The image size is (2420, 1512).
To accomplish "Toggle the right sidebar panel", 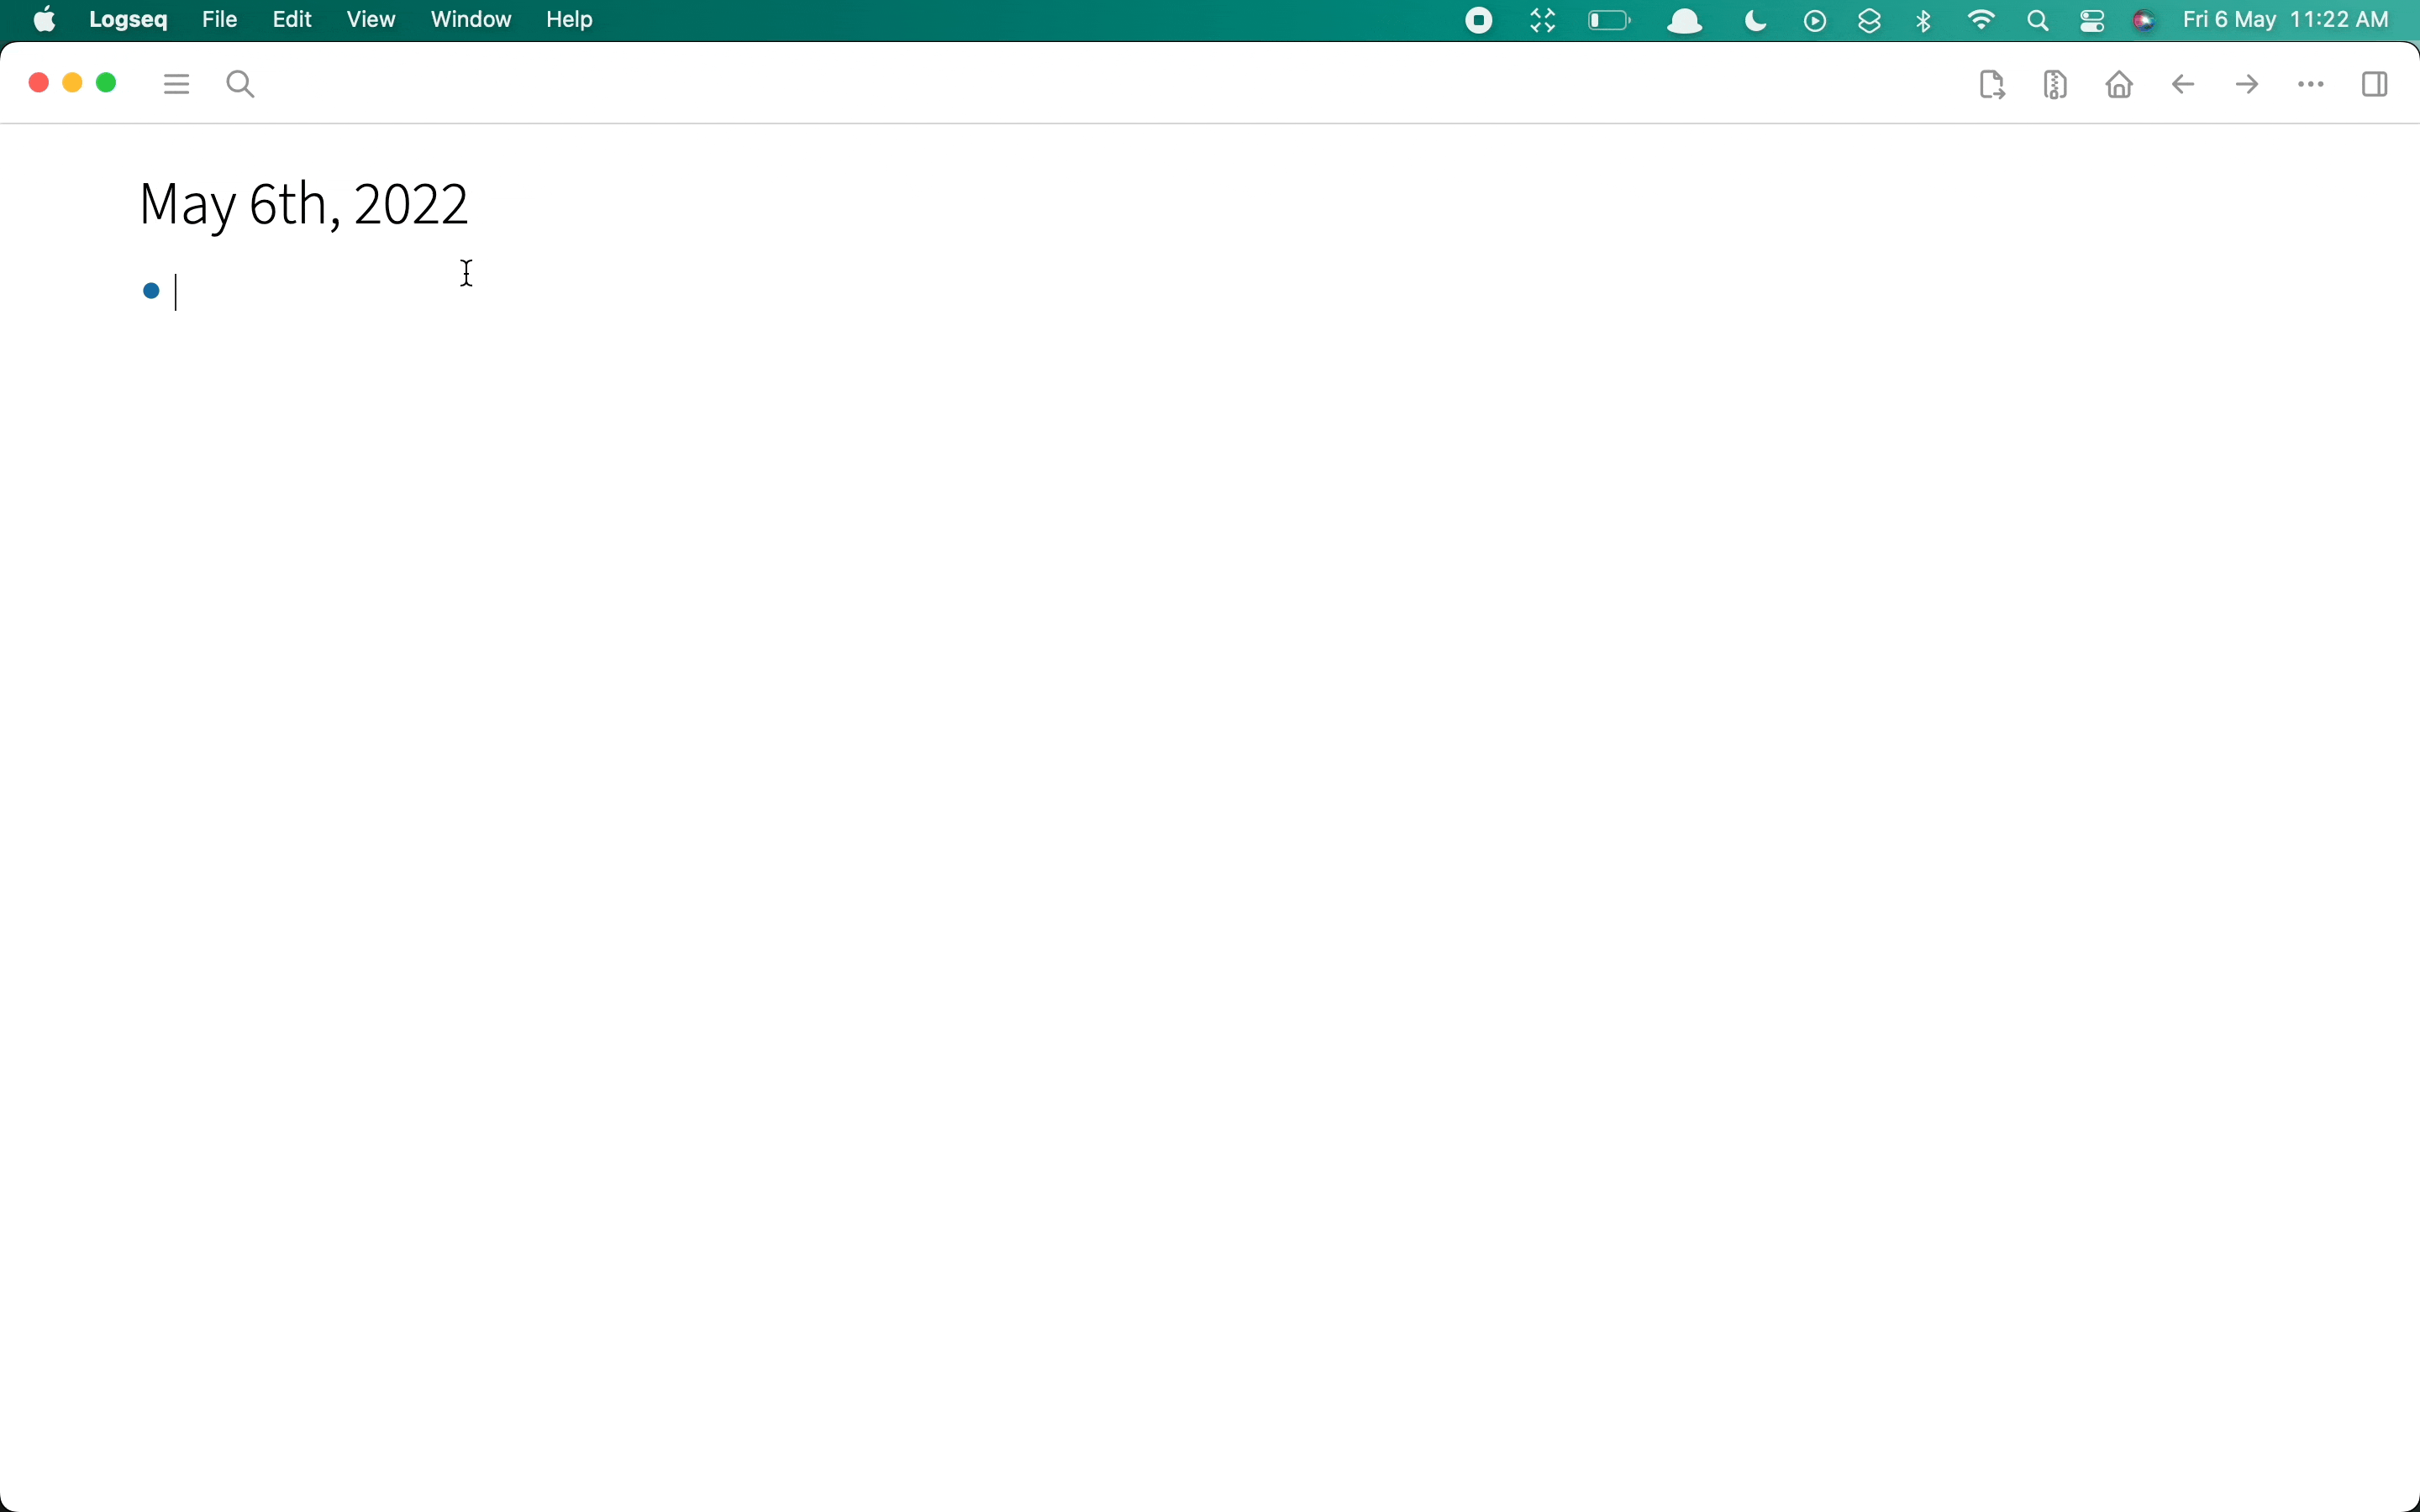I will click(2376, 85).
